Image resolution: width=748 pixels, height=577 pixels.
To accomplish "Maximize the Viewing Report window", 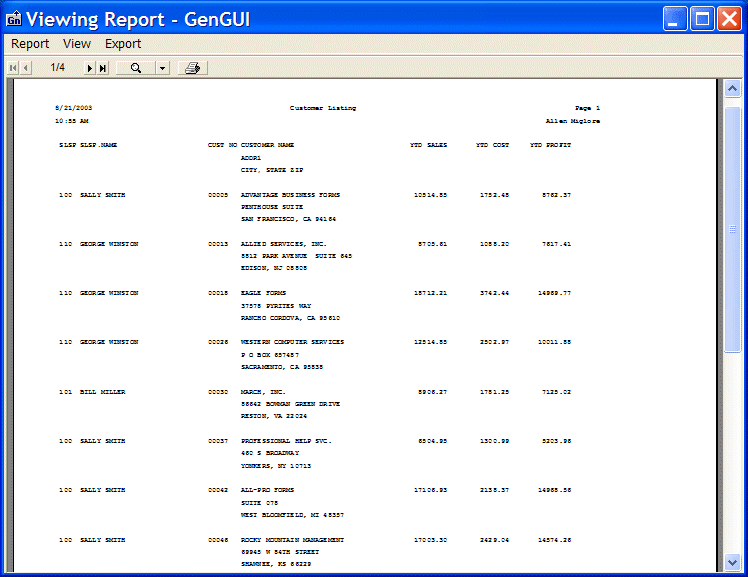I will tap(702, 18).
